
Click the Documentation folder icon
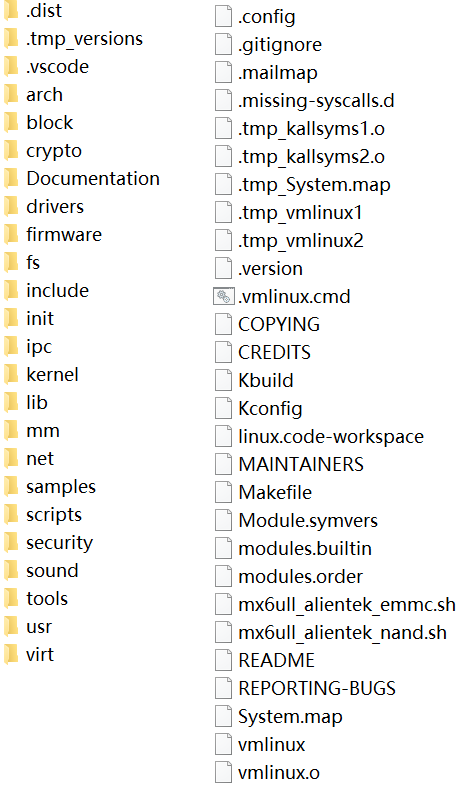[11, 179]
